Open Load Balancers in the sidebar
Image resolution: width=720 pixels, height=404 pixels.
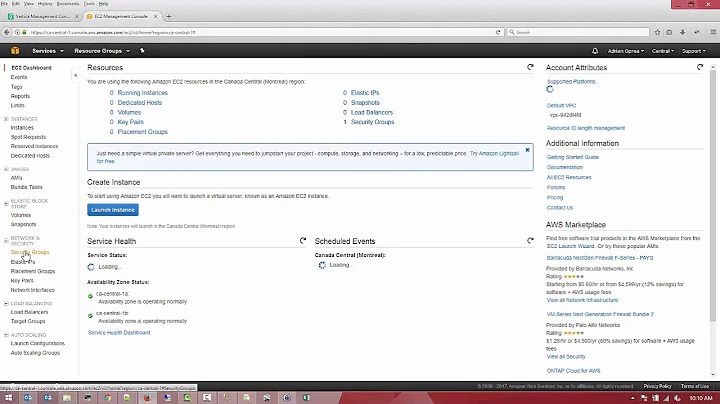(x=29, y=312)
